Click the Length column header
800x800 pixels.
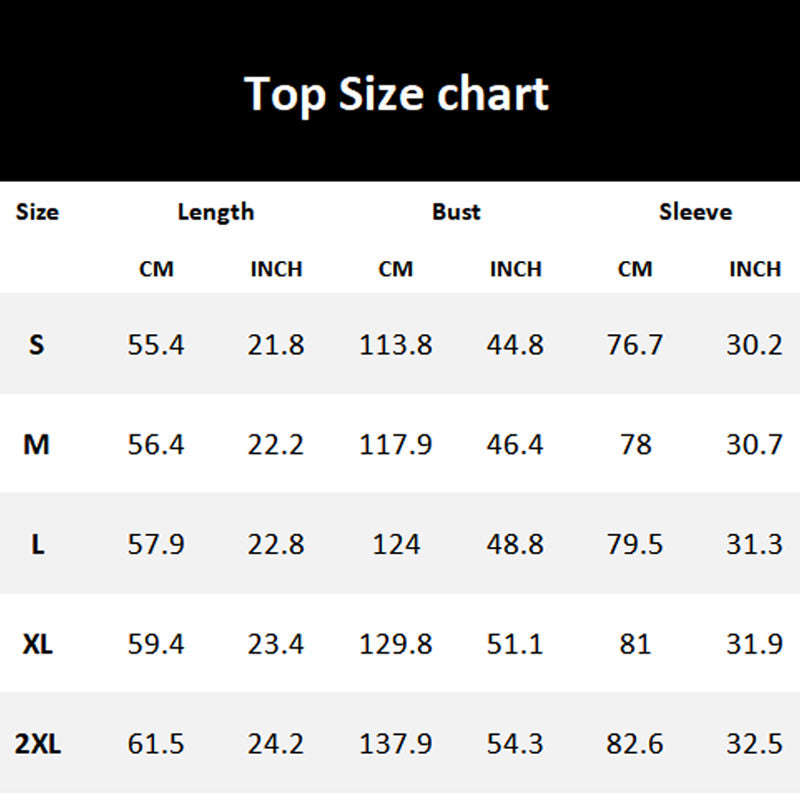click(x=216, y=212)
